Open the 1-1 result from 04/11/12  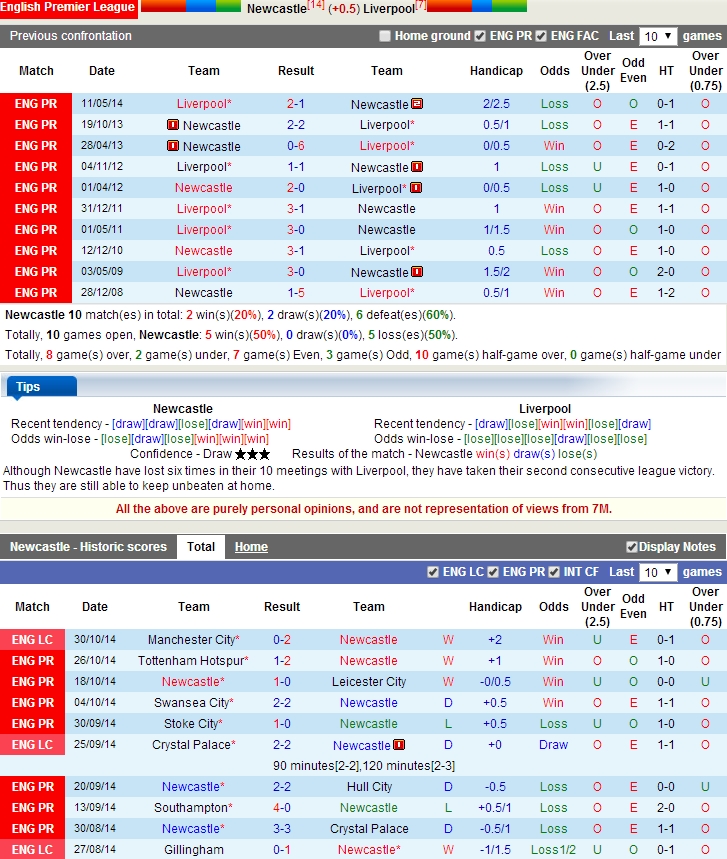296,167
